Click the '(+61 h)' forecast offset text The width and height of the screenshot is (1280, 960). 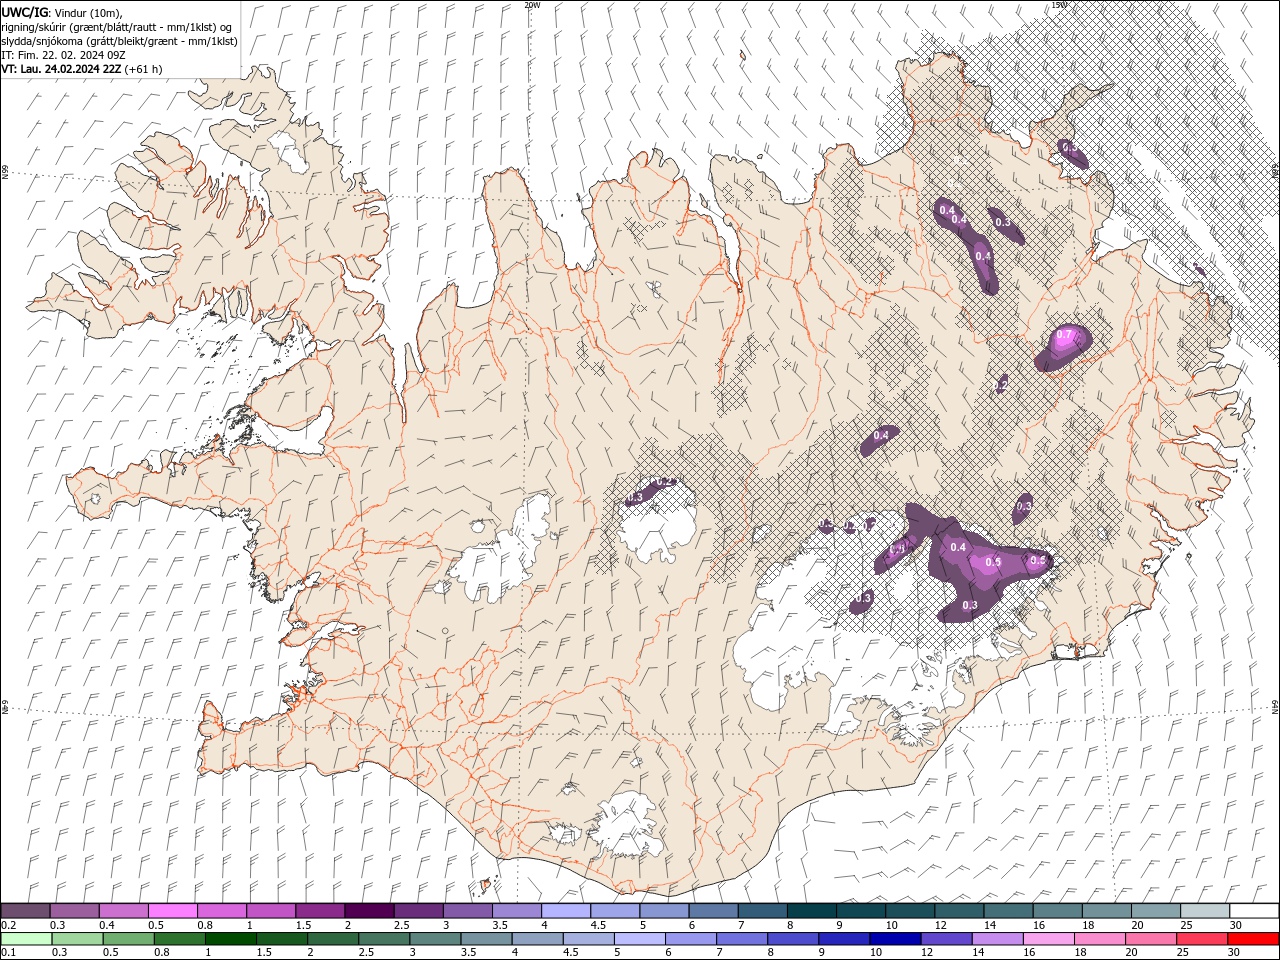coord(143,69)
